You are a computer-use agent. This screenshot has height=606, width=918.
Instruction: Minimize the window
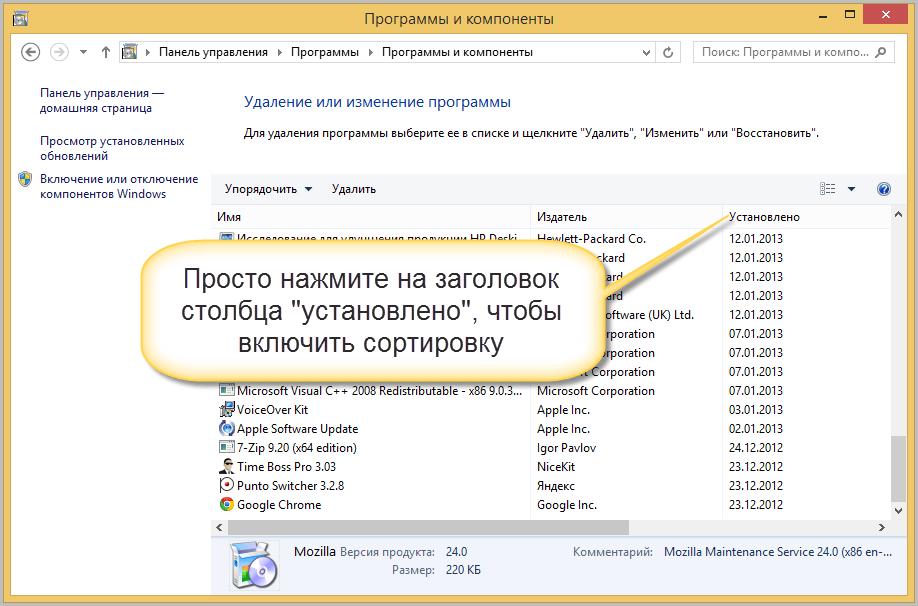pos(823,15)
